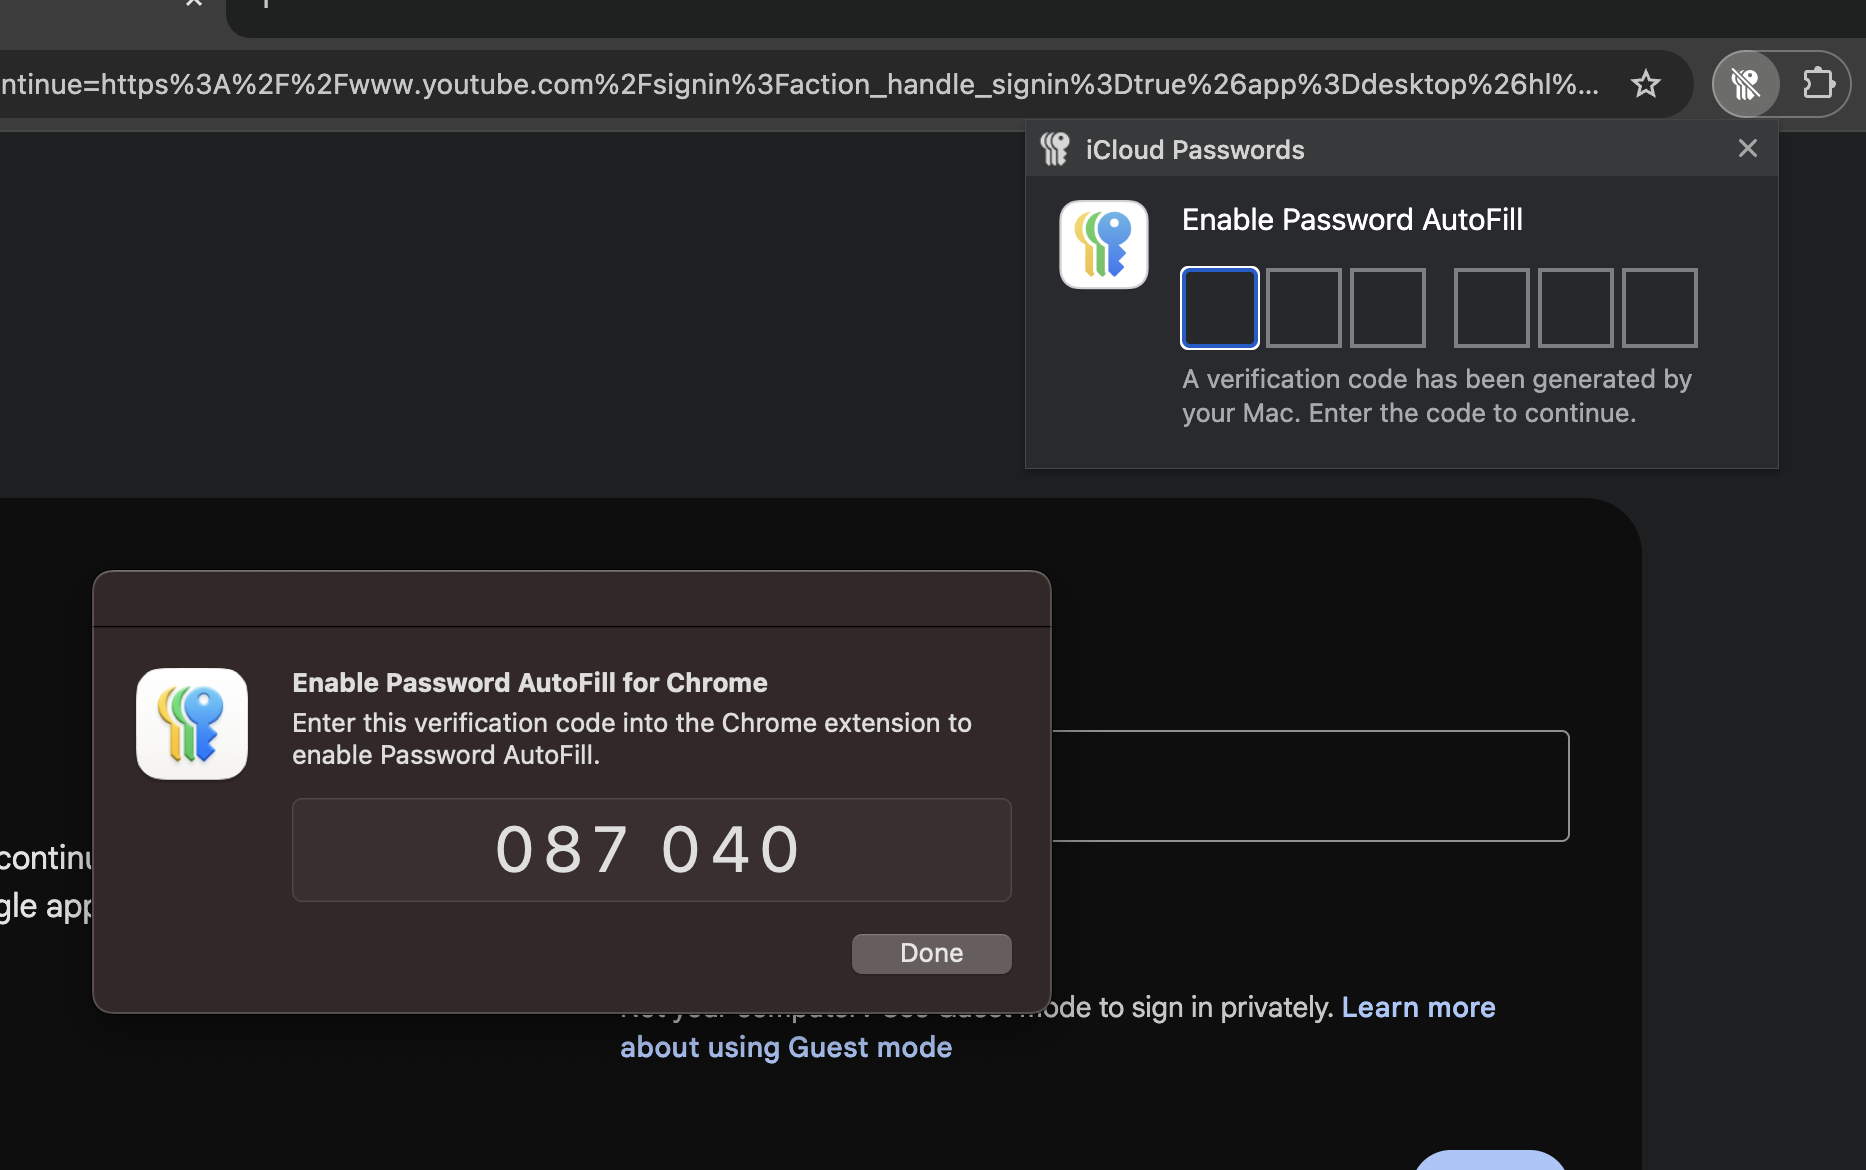Click the 087 040 verification code field
Image resolution: width=1866 pixels, height=1170 pixels.
tap(651, 850)
